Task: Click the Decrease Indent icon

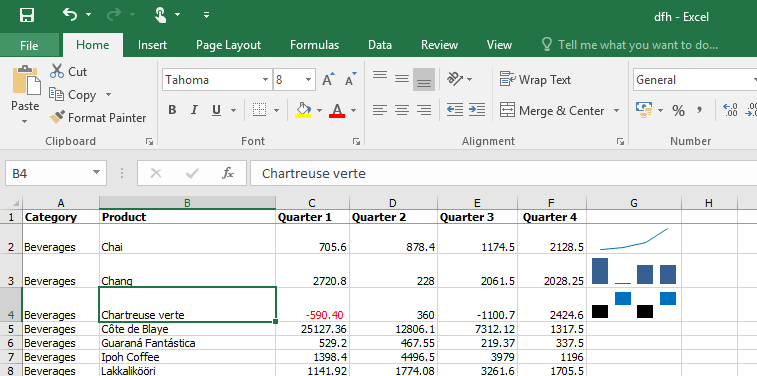Action: 454,110
